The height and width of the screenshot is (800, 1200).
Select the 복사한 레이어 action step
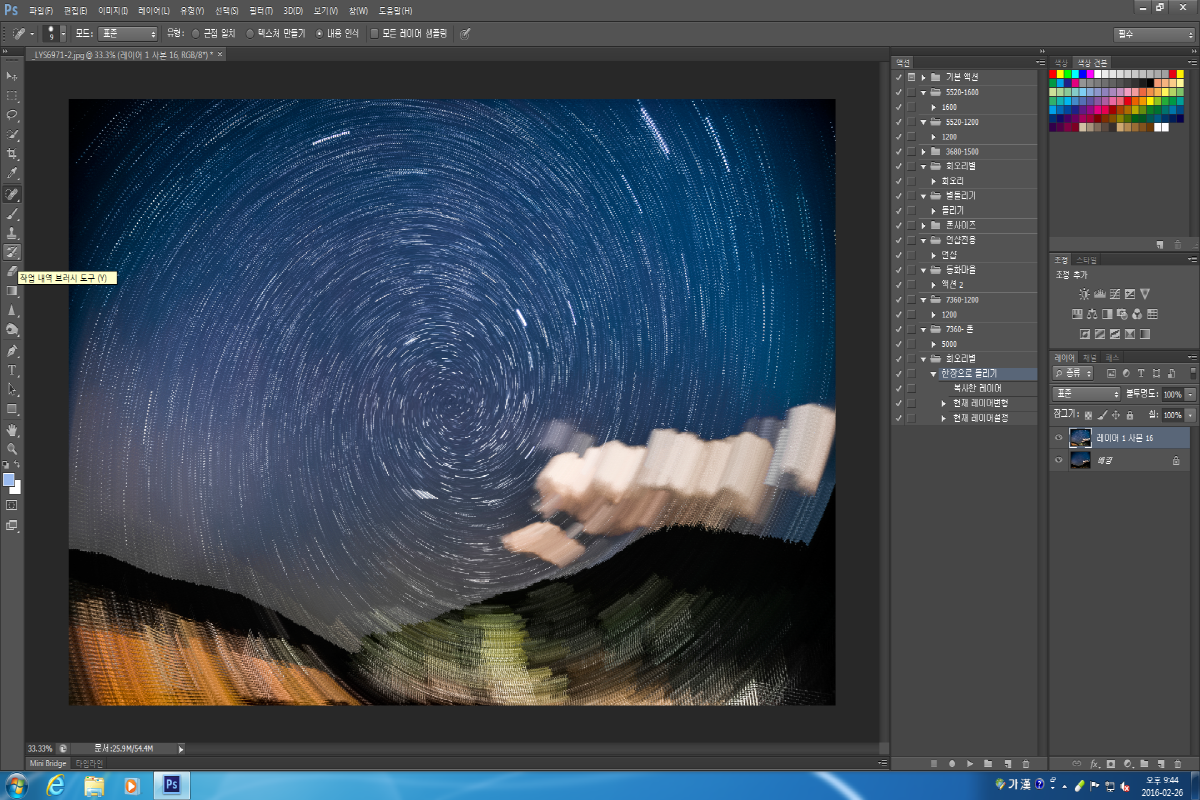pos(977,388)
